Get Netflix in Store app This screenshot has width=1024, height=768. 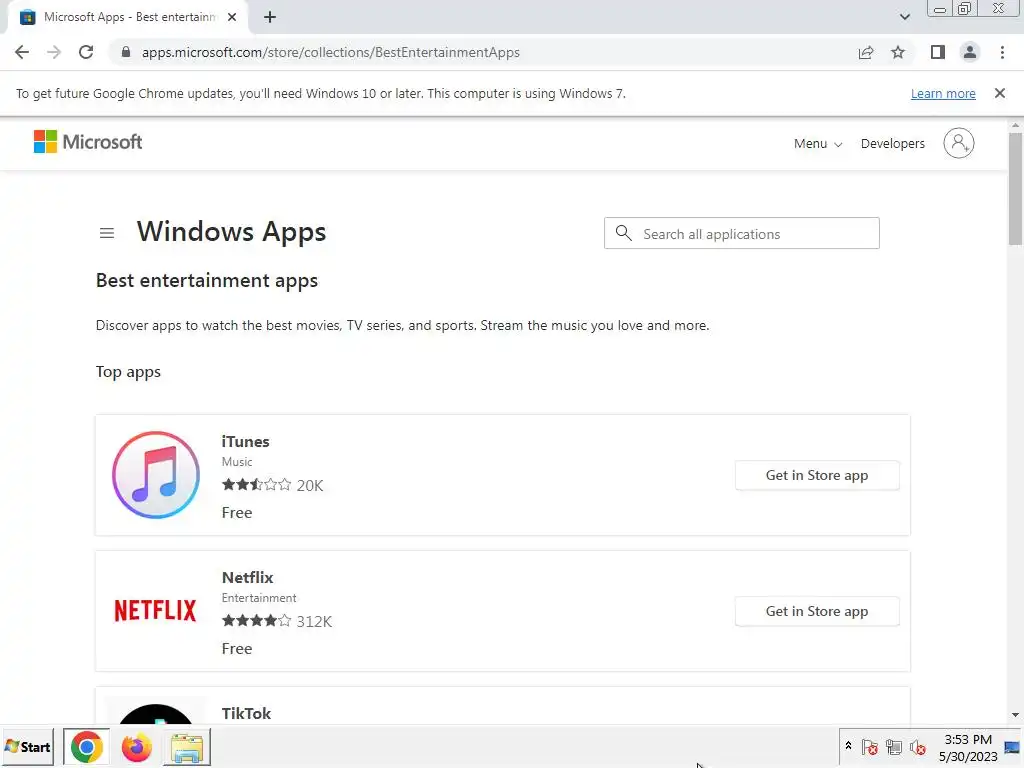817,611
